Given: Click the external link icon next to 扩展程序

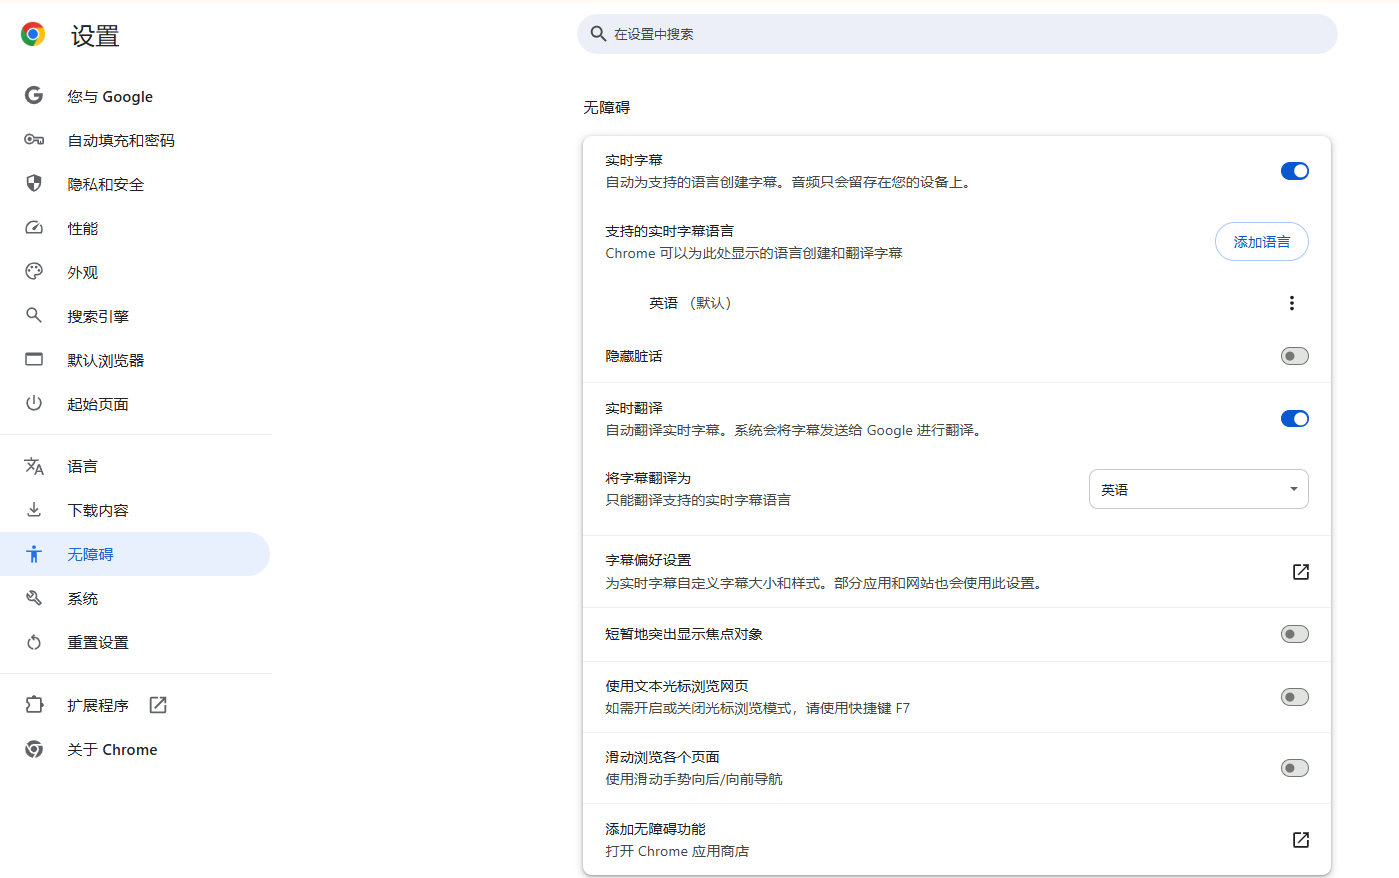Looking at the screenshot, I should click(x=158, y=705).
